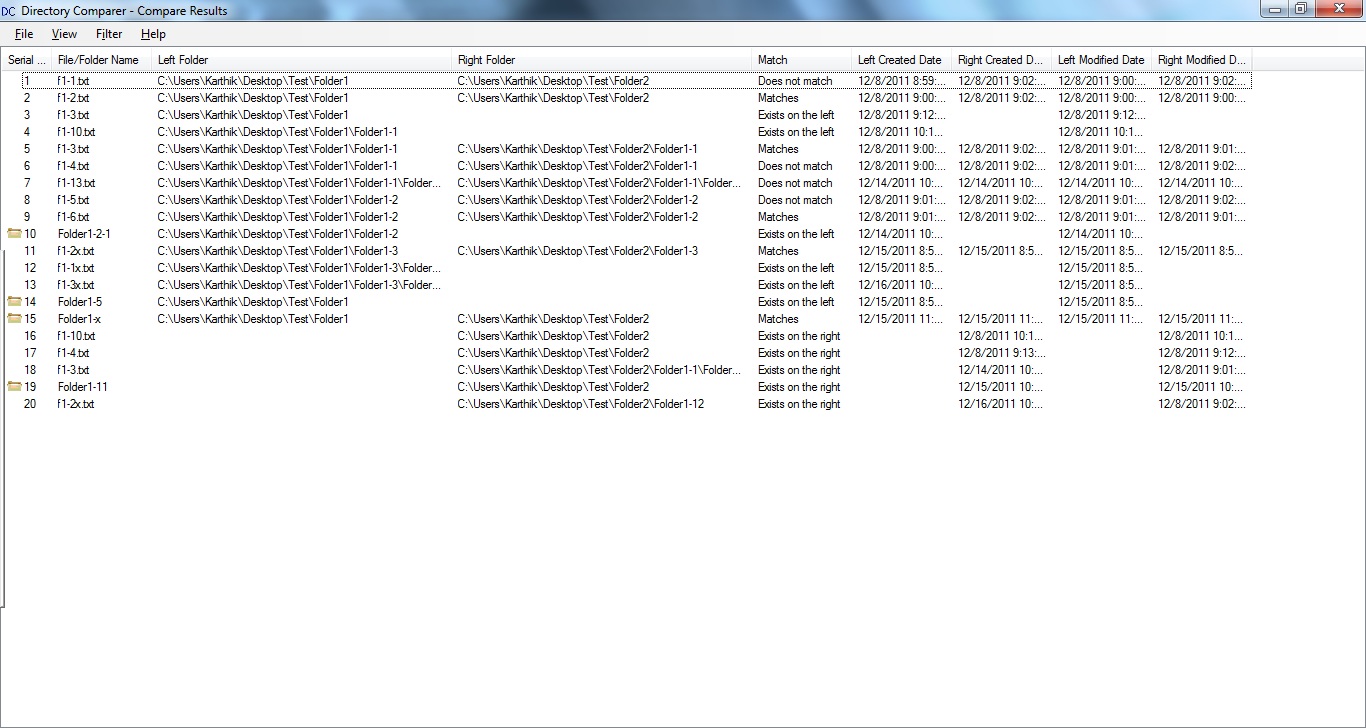Viewport: 1366px width, 728px height.
Task: Click the Directory Comparer app icon in title bar
Action: coord(9,10)
